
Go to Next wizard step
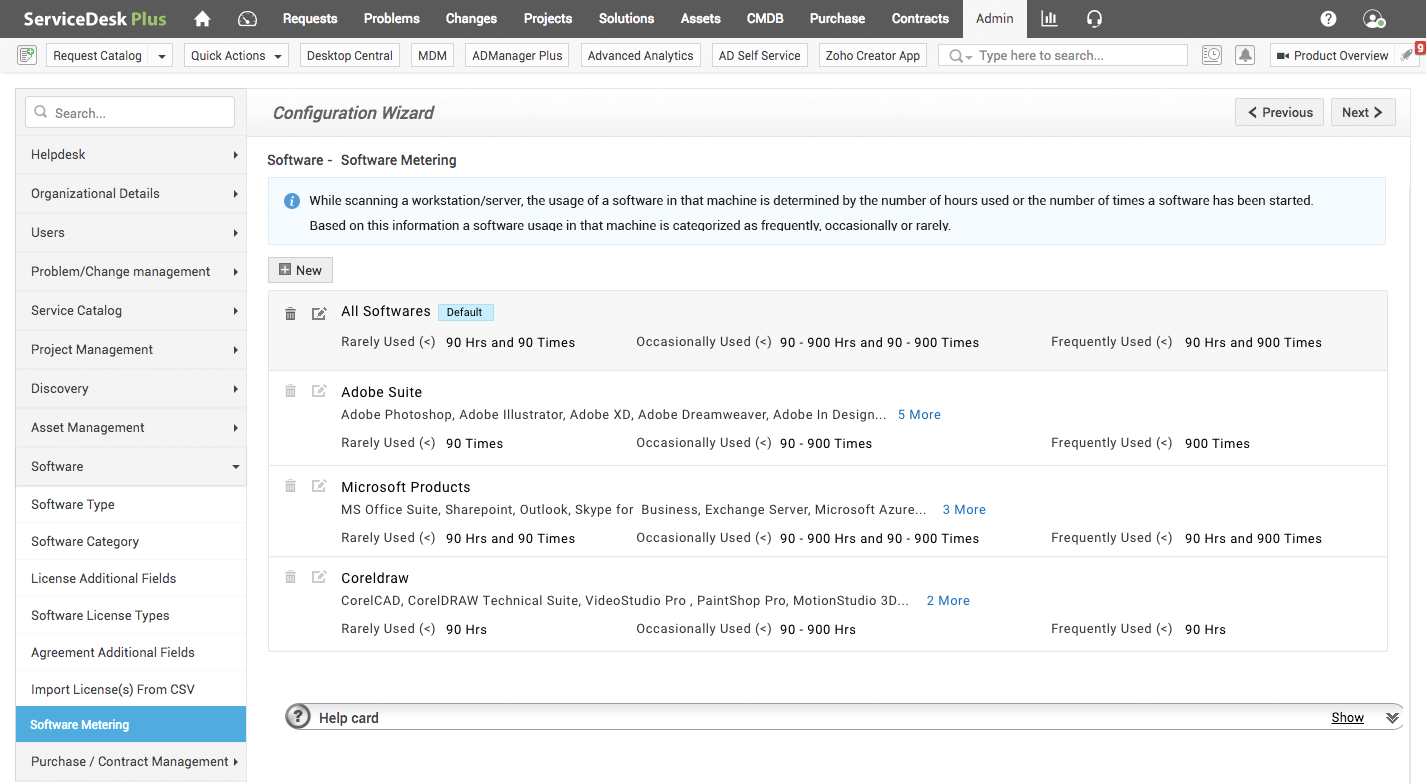point(1363,112)
